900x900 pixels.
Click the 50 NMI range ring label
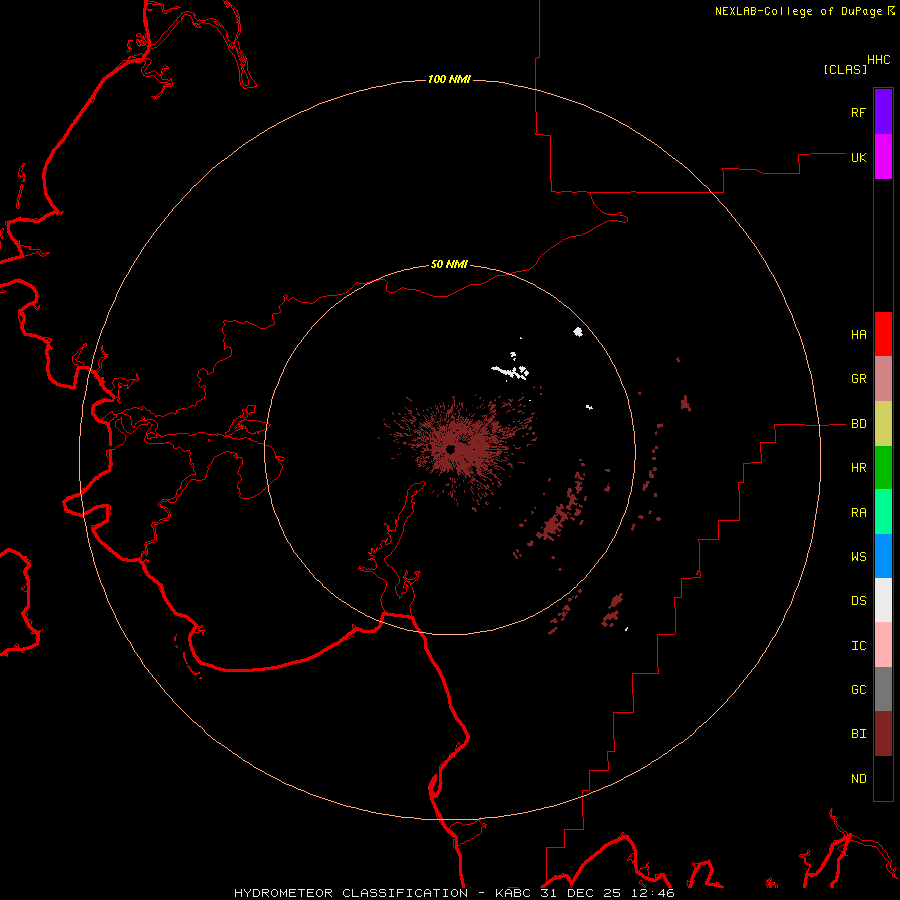point(449,264)
